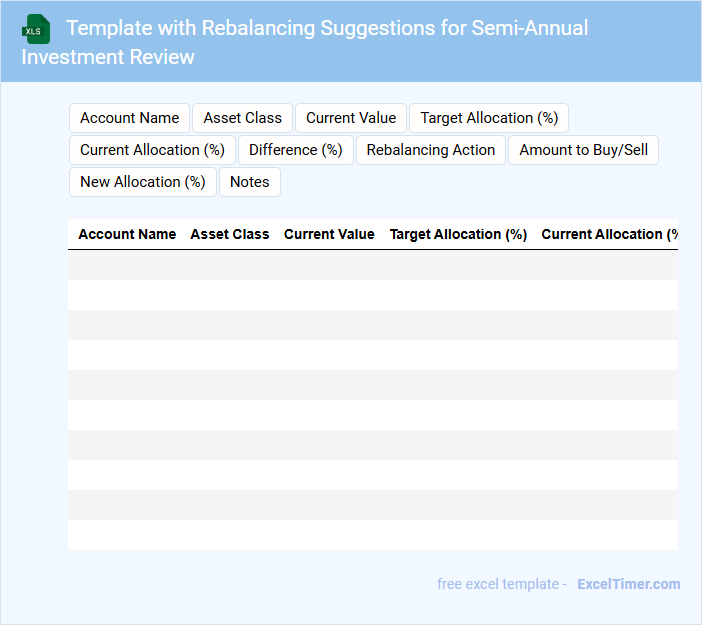This screenshot has height=625, width=702.
Task: Click the Current Value tag
Action: 351,118
